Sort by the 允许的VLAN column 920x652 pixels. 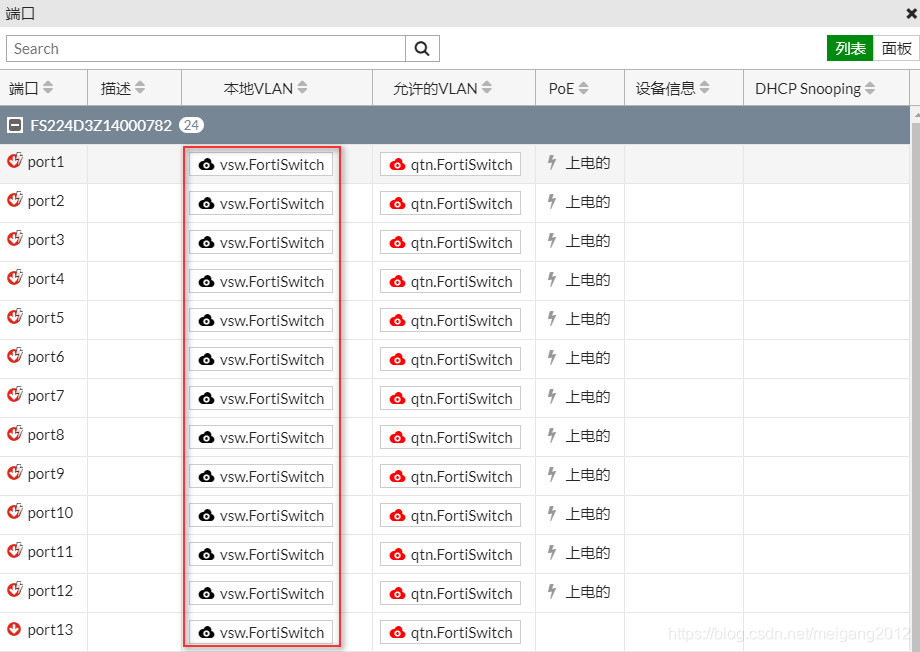tap(487, 88)
